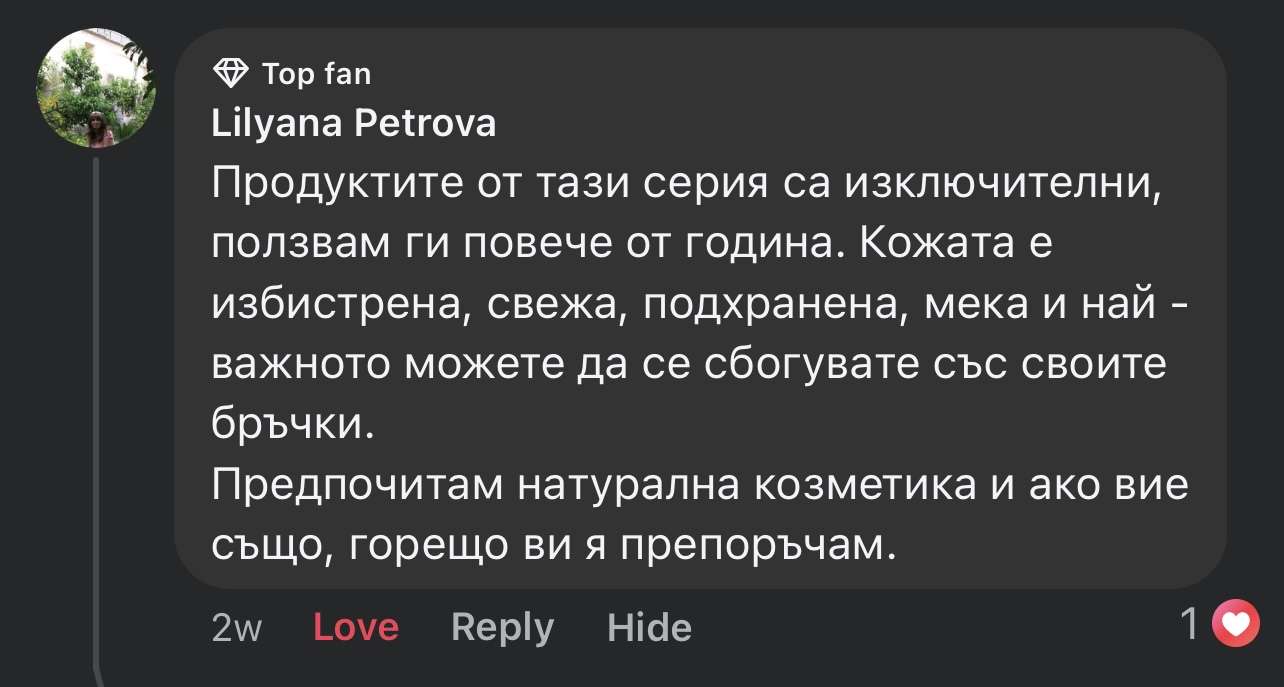The height and width of the screenshot is (687, 1284).
Task: Click the Top fan diamond icon
Action: (231, 73)
